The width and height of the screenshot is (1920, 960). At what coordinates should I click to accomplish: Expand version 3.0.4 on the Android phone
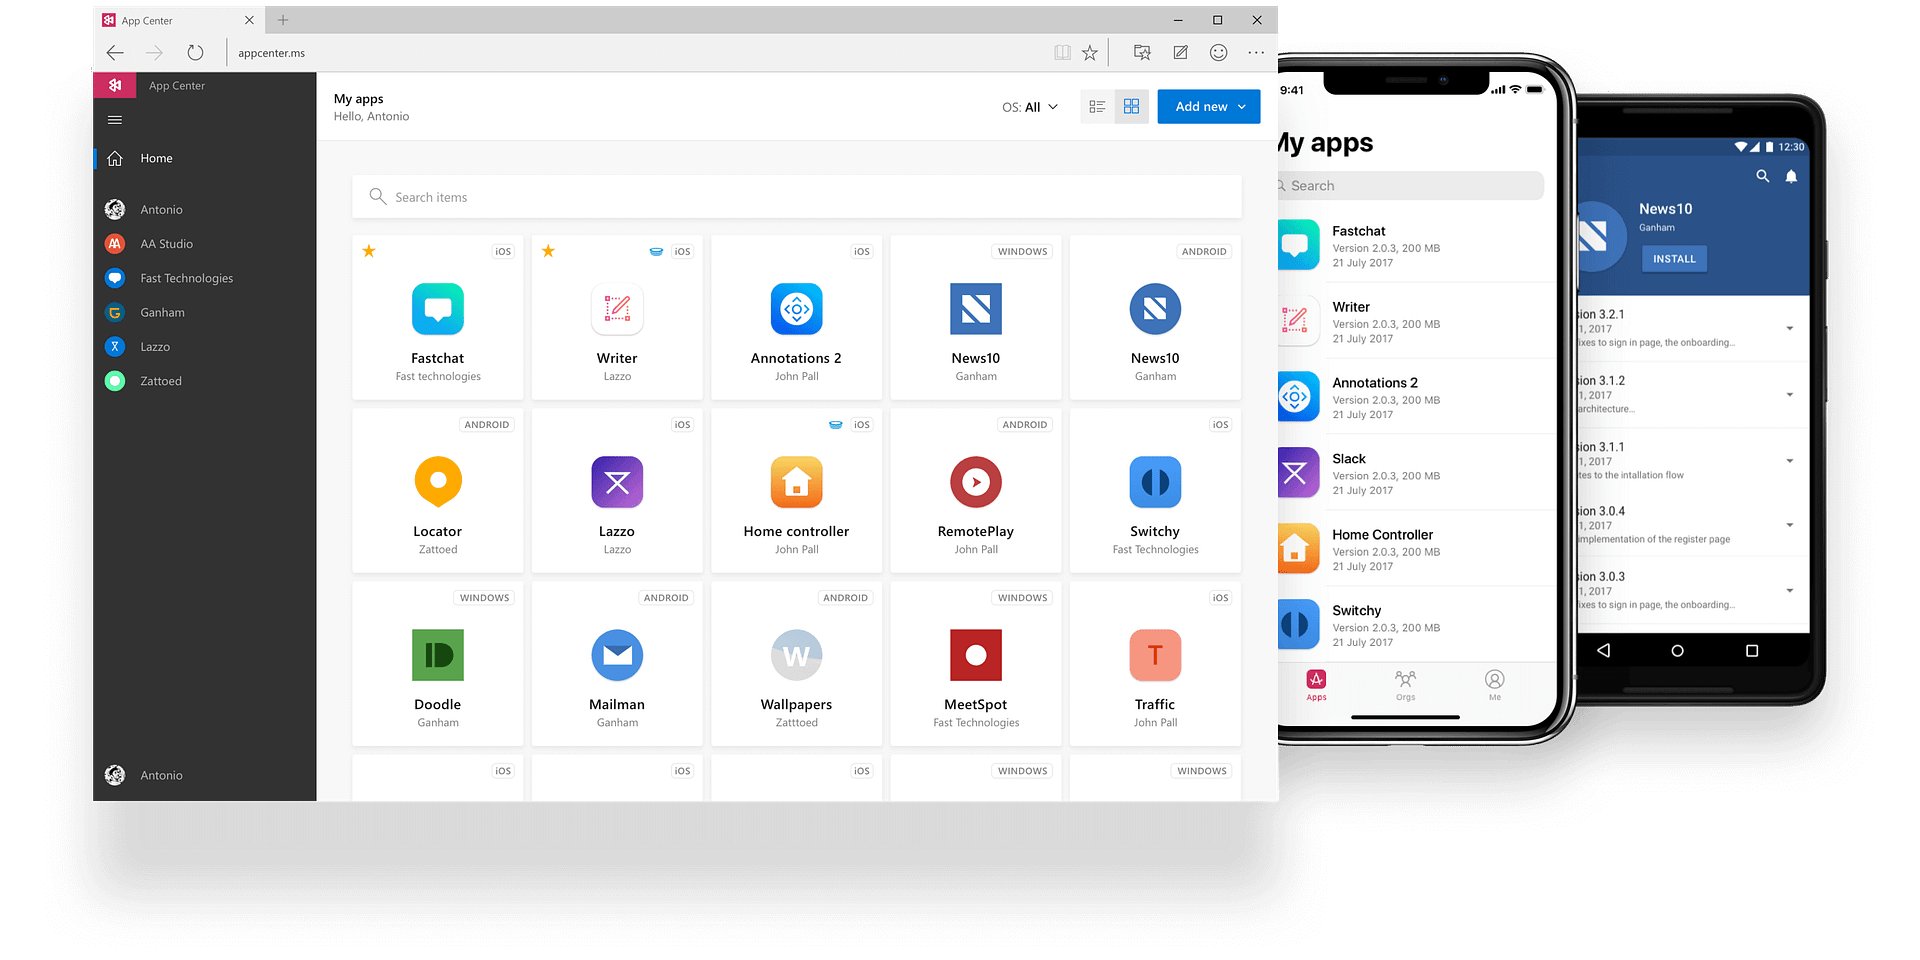coord(1790,525)
